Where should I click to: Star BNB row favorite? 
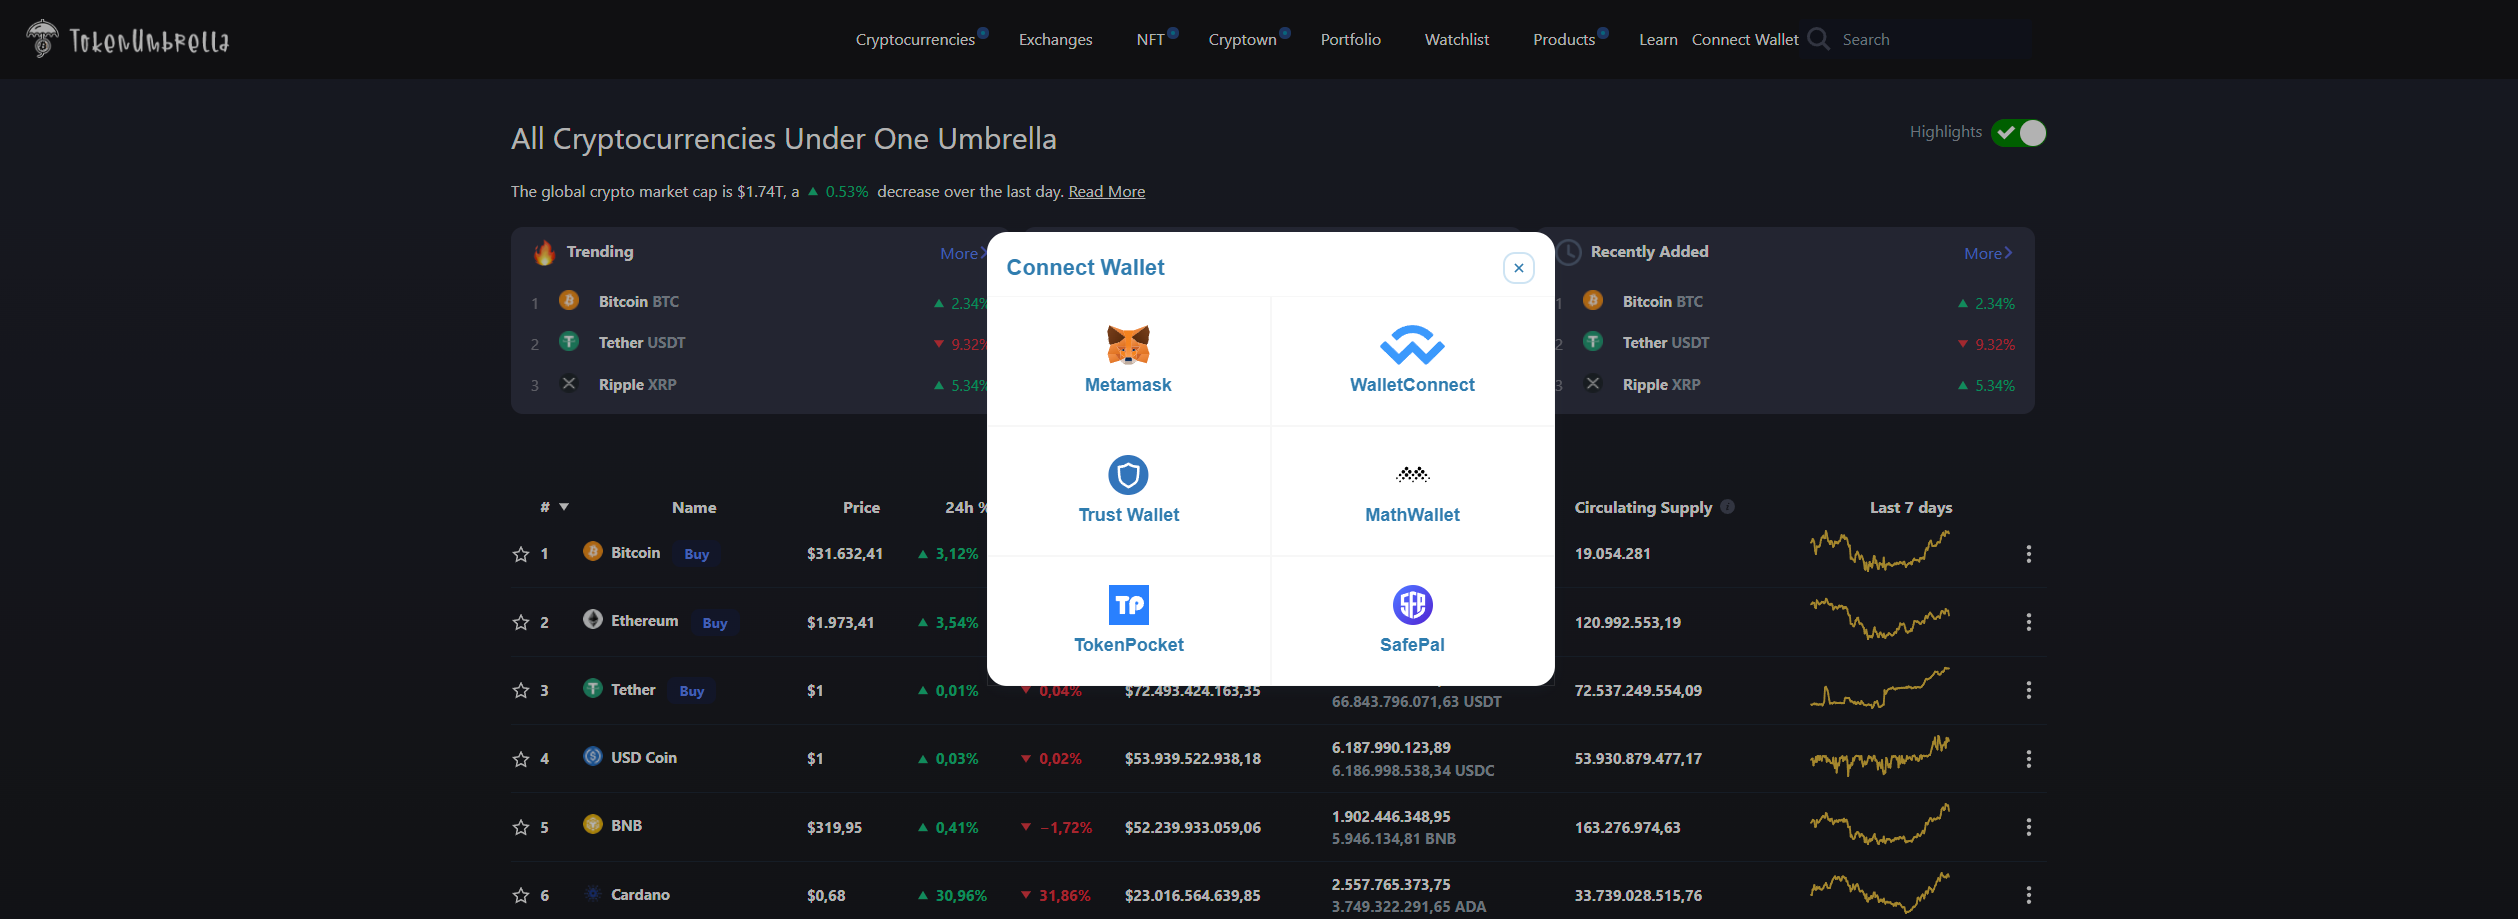(x=521, y=827)
